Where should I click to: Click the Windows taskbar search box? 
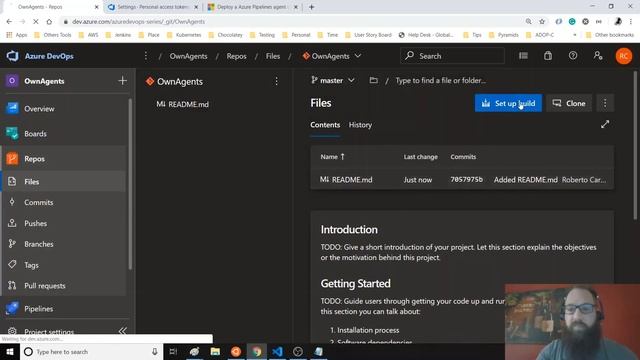tap(91, 351)
